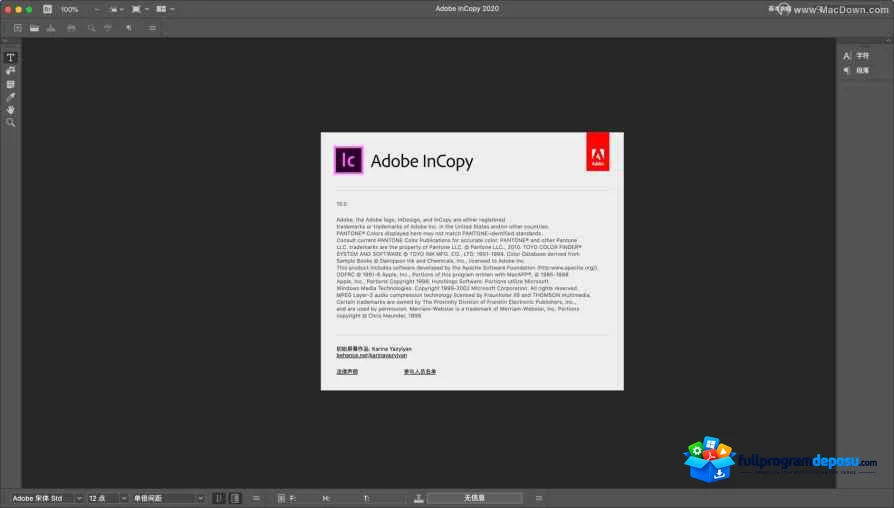
Task: Click the save toolbar icon
Action: [x=51, y=28]
